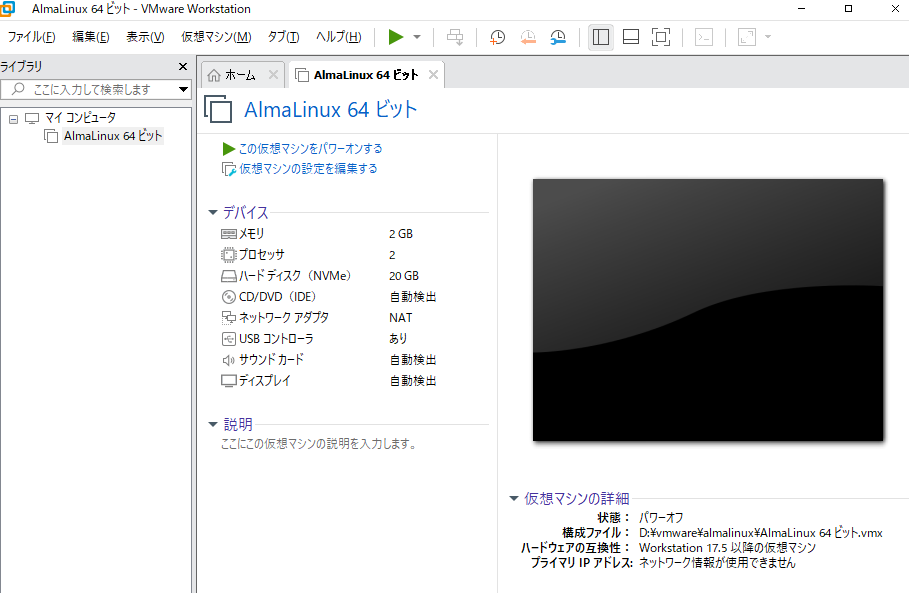Open the タブ menu
The height and width of the screenshot is (593, 909).
[x=283, y=37]
